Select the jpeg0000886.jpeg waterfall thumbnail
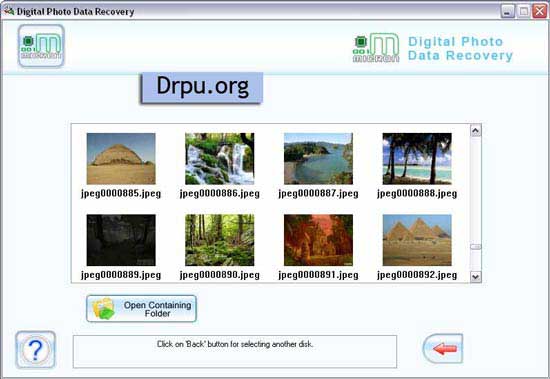This screenshot has height=379, width=550. pyautogui.click(x=220, y=159)
